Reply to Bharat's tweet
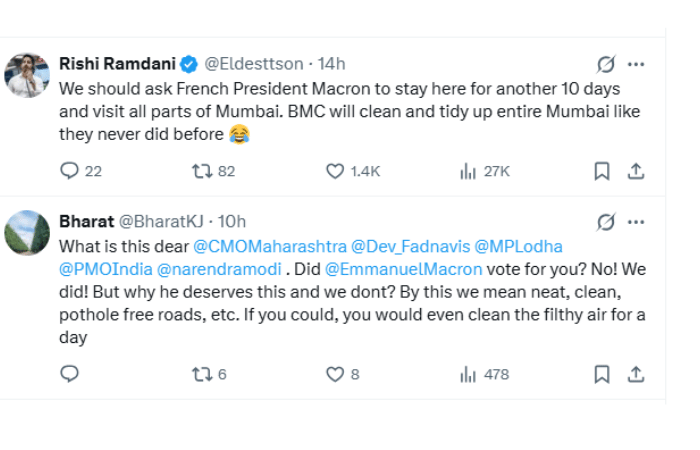700x450 pixels. (70, 374)
